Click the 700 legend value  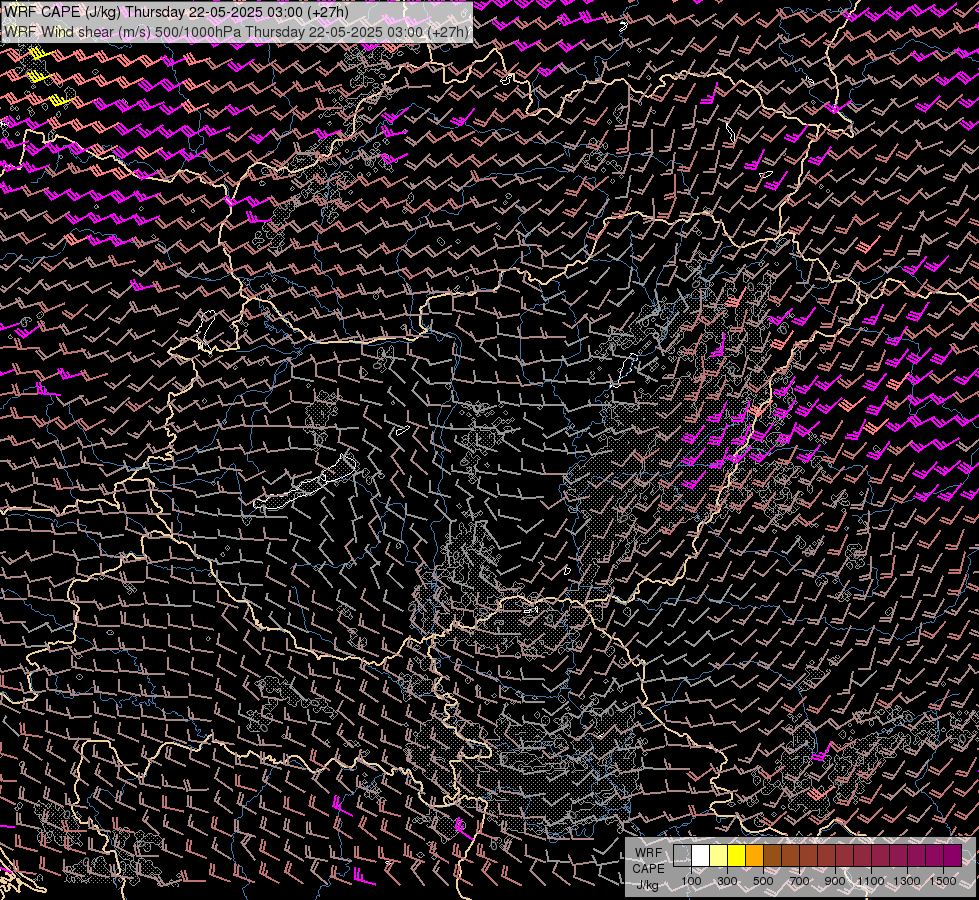point(799,881)
